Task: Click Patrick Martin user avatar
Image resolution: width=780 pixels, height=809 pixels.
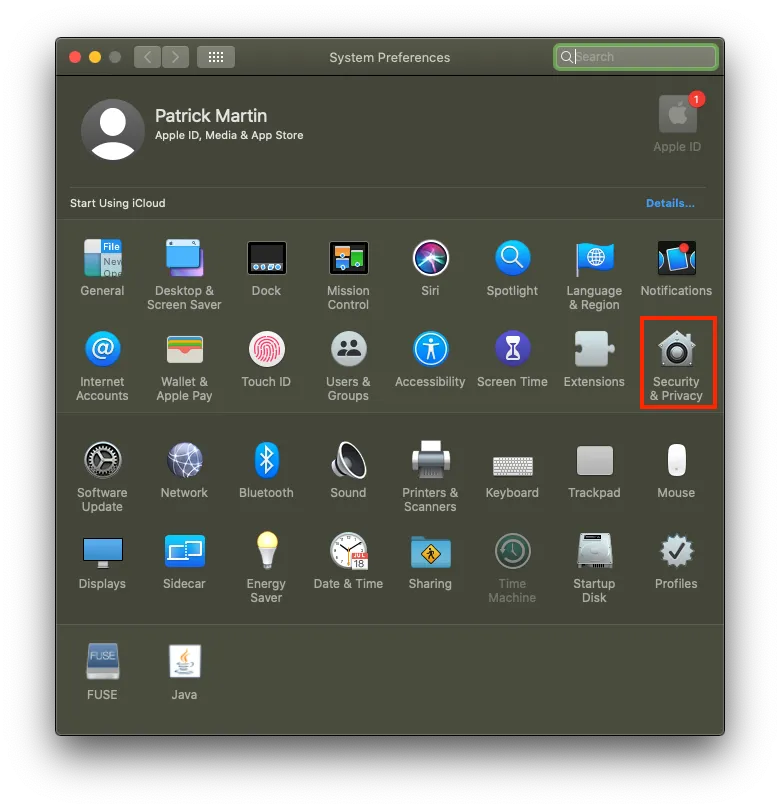Action: click(113, 130)
